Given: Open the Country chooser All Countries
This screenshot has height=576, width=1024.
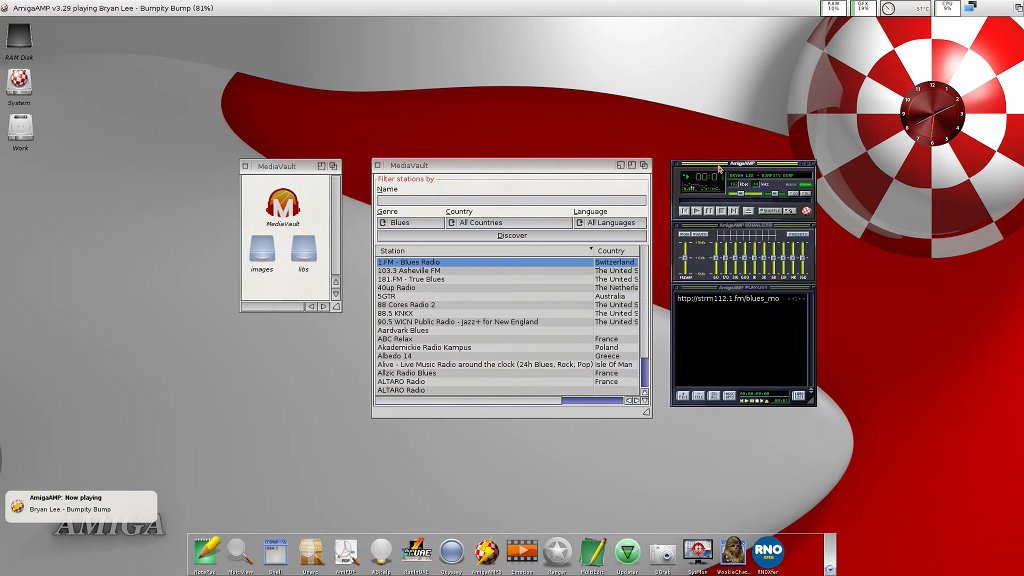Looking at the screenshot, I should pyautogui.click(x=509, y=223).
